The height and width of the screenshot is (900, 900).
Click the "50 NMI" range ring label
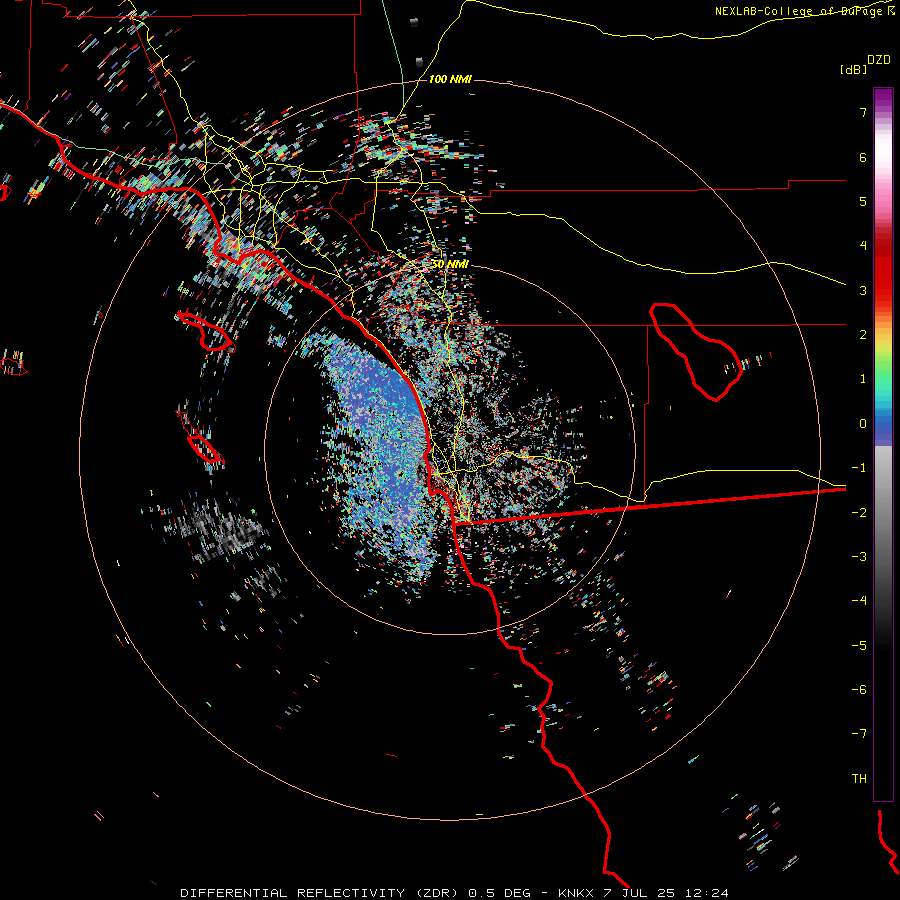click(x=450, y=264)
